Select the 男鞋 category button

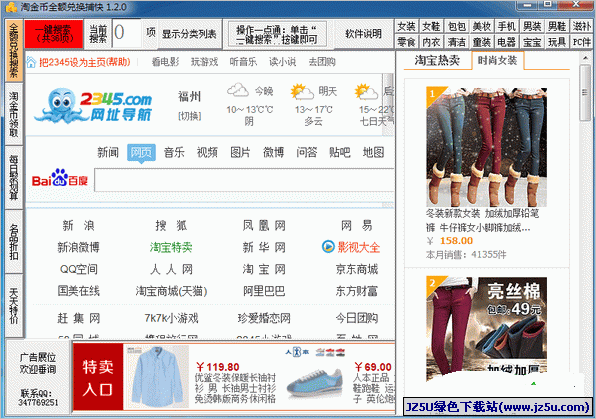click(x=557, y=27)
